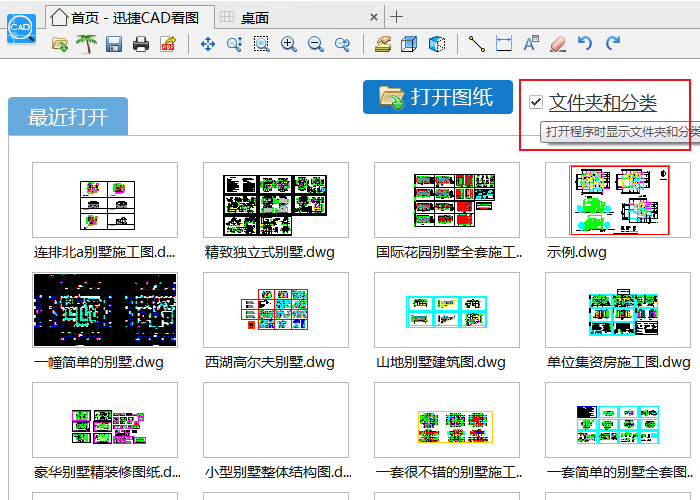The width and height of the screenshot is (700, 500).
Task: Open 连排北a别墅施工图 thumbnail
Action: (105, 200)
